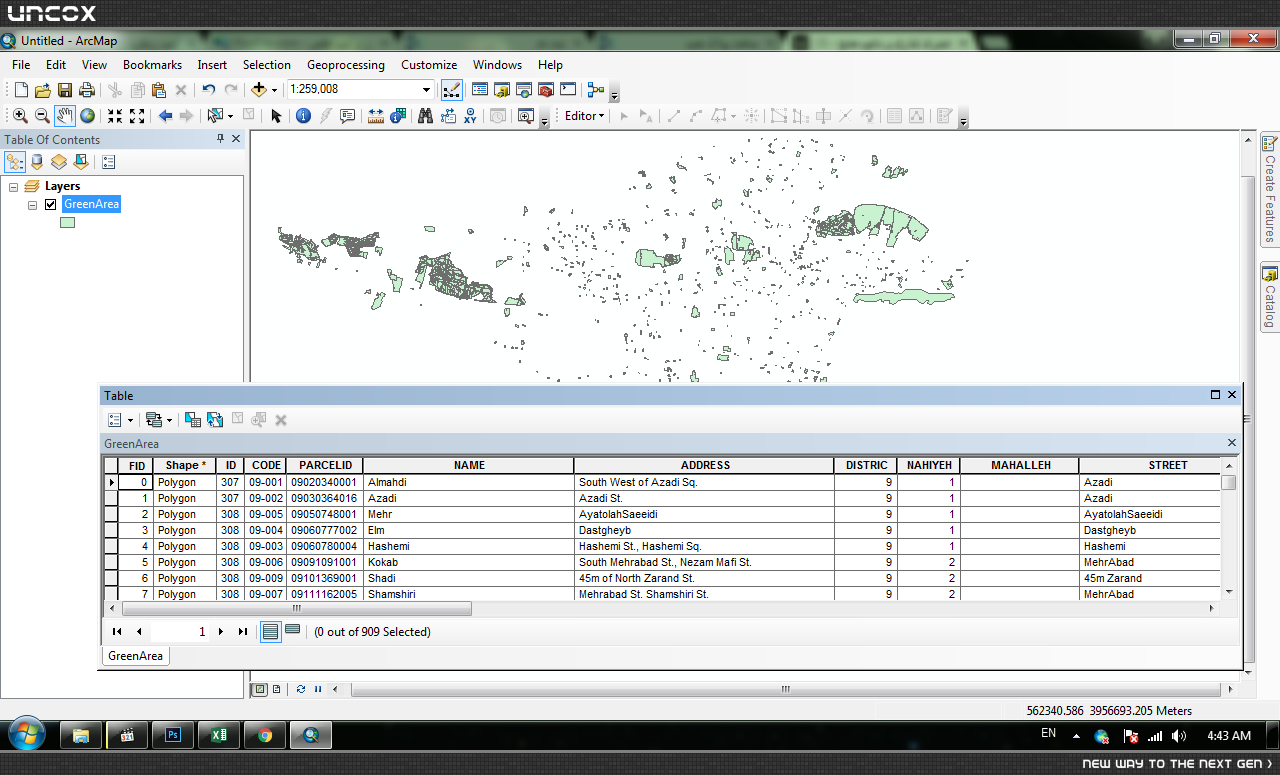
Task: Undo the last action
Action: pyautogui.click(x=208, y=89)
